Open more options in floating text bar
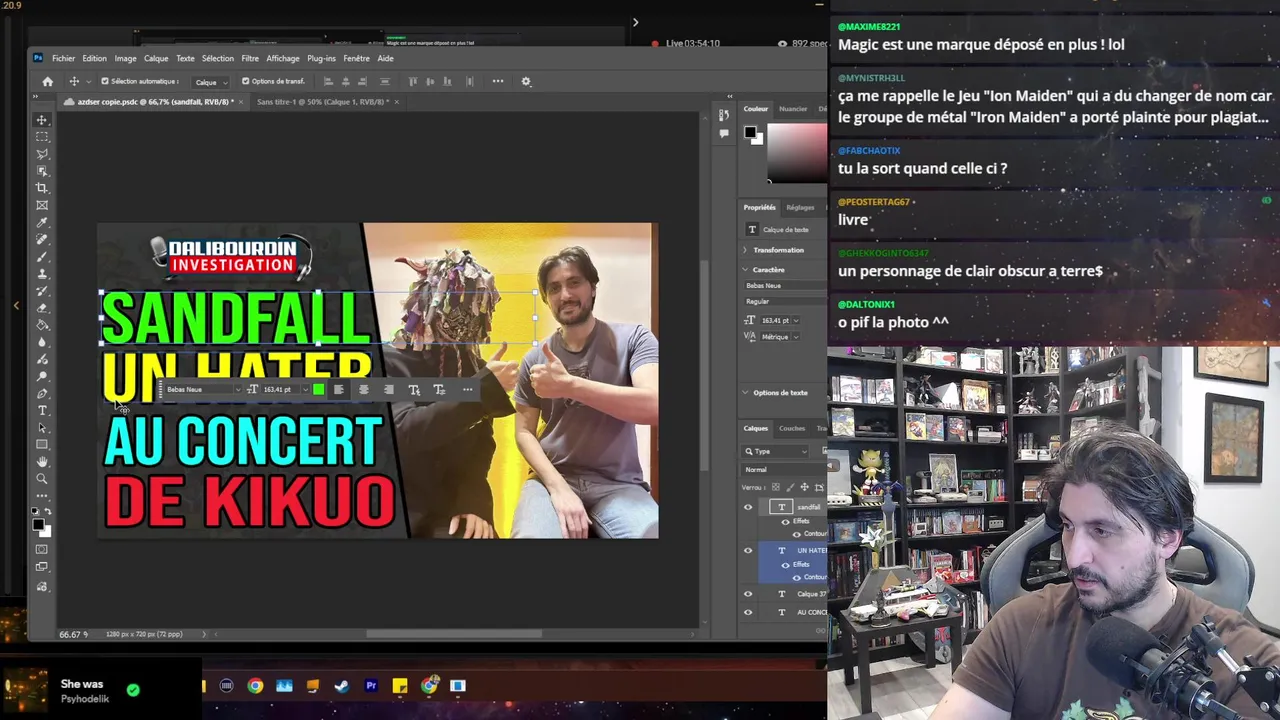Image resolution: width=1280 pixels, height=720 pixels. [467, 389]
